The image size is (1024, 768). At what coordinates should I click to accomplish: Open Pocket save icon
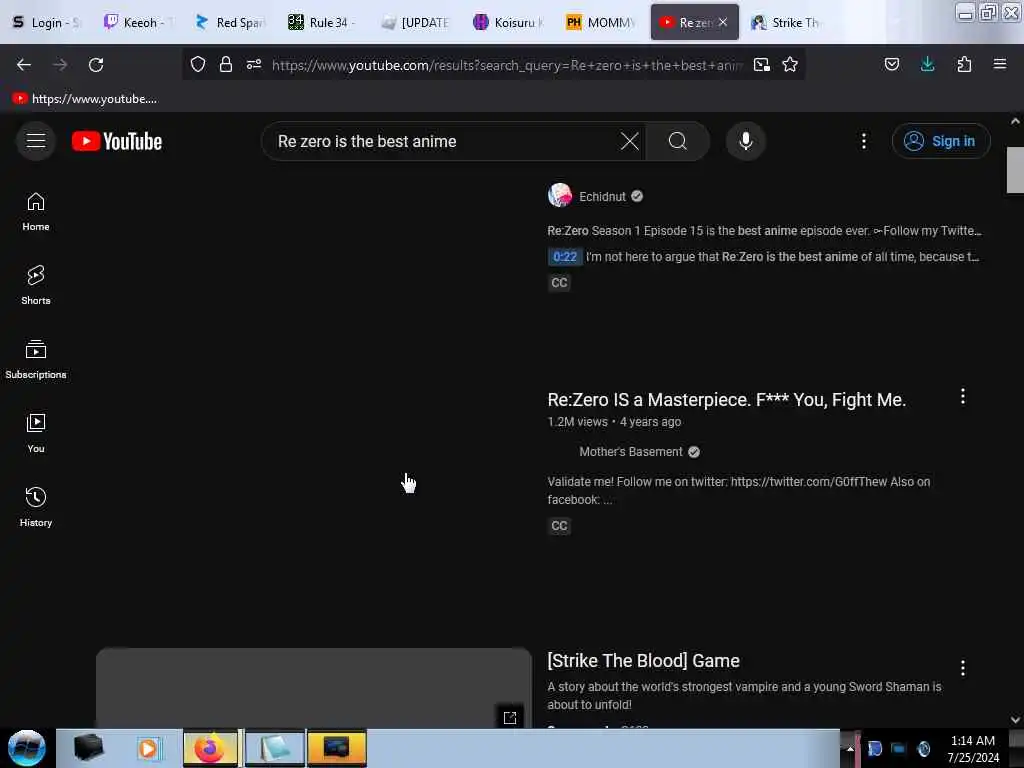coord(891,64)
